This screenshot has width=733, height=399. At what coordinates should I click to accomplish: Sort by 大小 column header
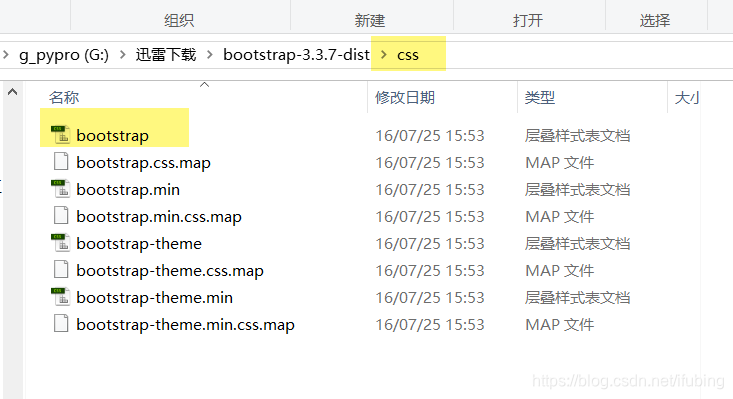pyautogui.click(x=687, y=98)
